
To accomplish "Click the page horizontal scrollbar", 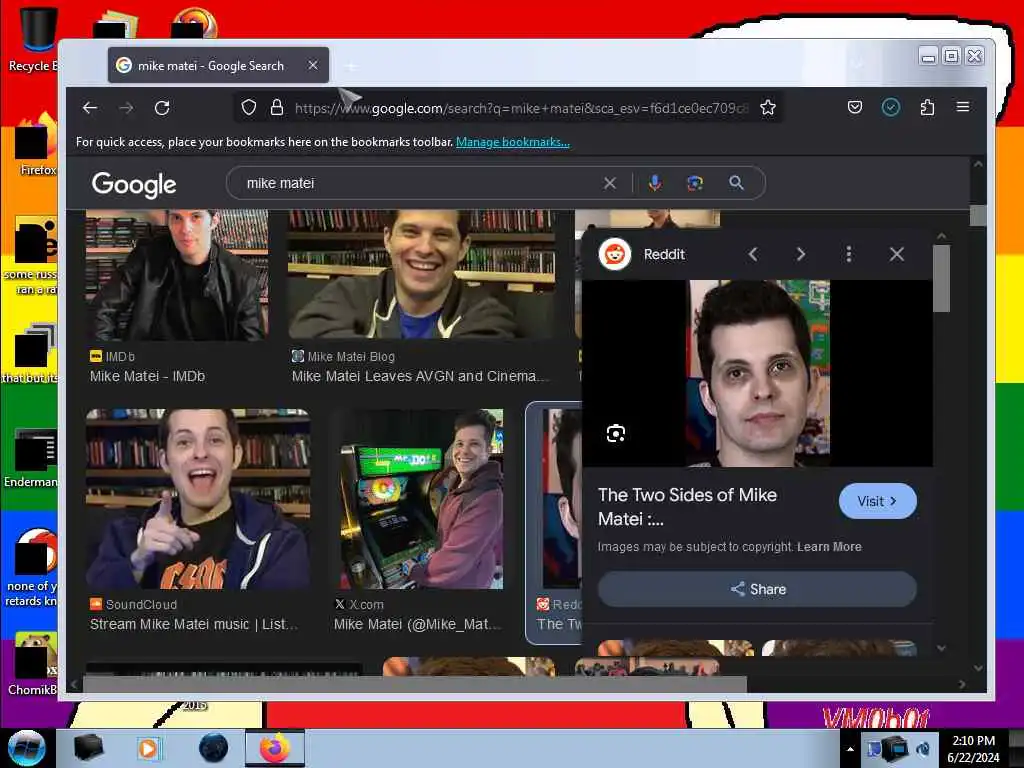I will (x=414, y=684).
